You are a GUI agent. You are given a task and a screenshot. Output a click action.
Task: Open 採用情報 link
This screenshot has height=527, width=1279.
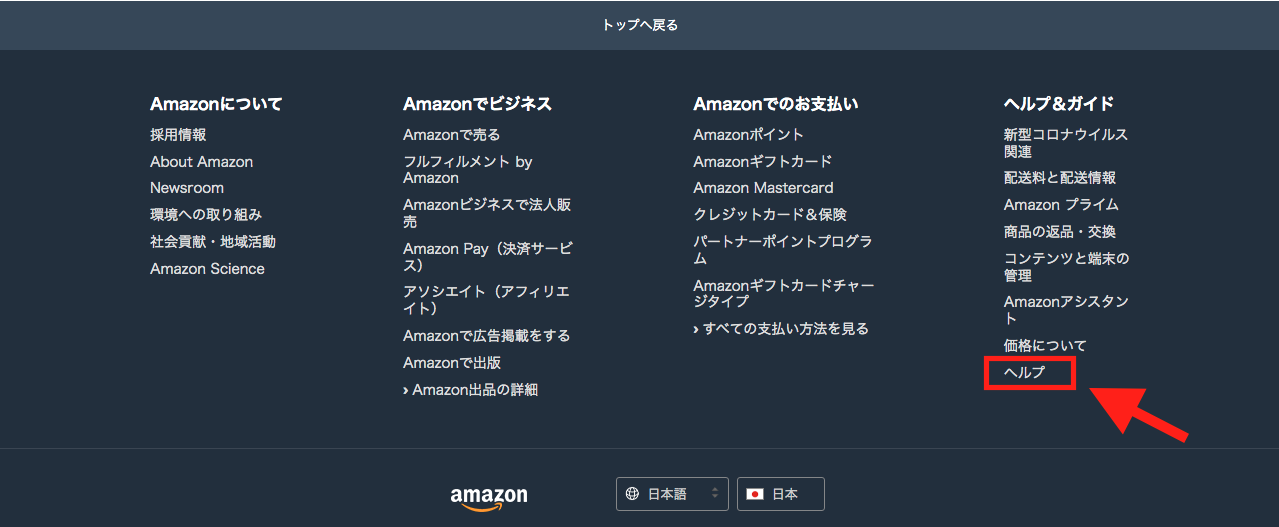[178, 135]
